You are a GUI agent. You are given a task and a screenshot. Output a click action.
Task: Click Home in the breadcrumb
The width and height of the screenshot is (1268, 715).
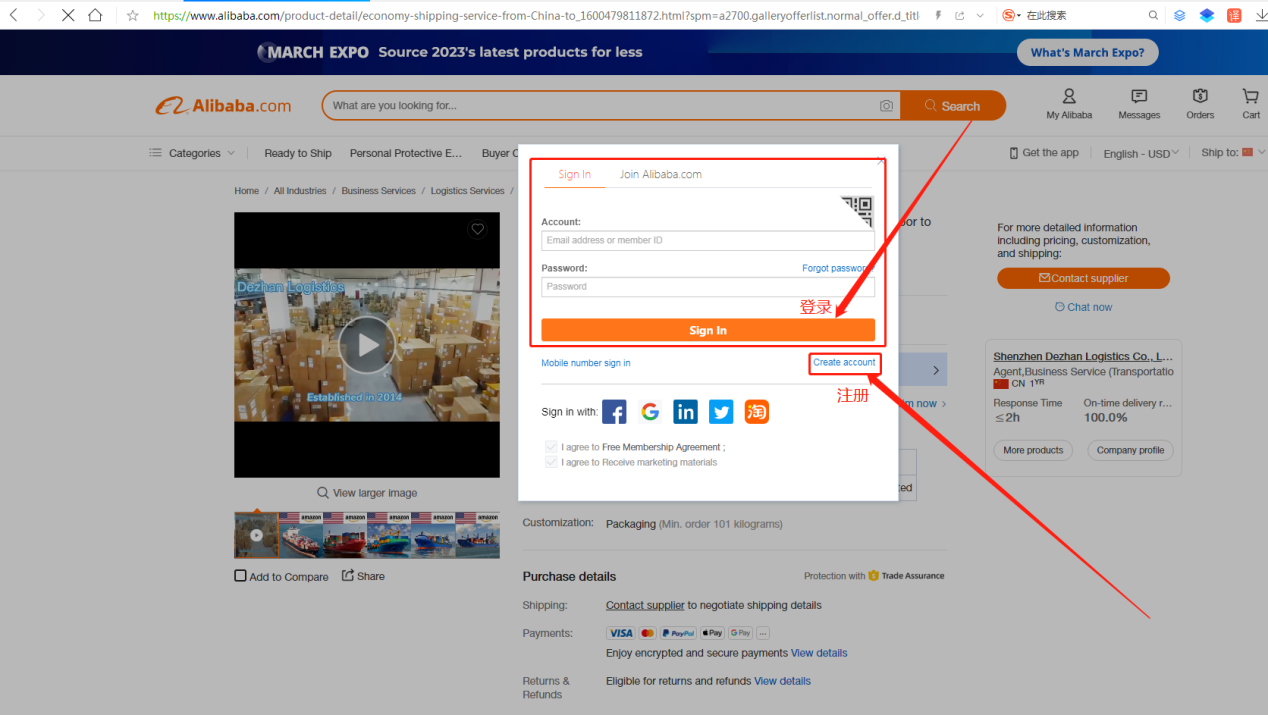point(246,191)
